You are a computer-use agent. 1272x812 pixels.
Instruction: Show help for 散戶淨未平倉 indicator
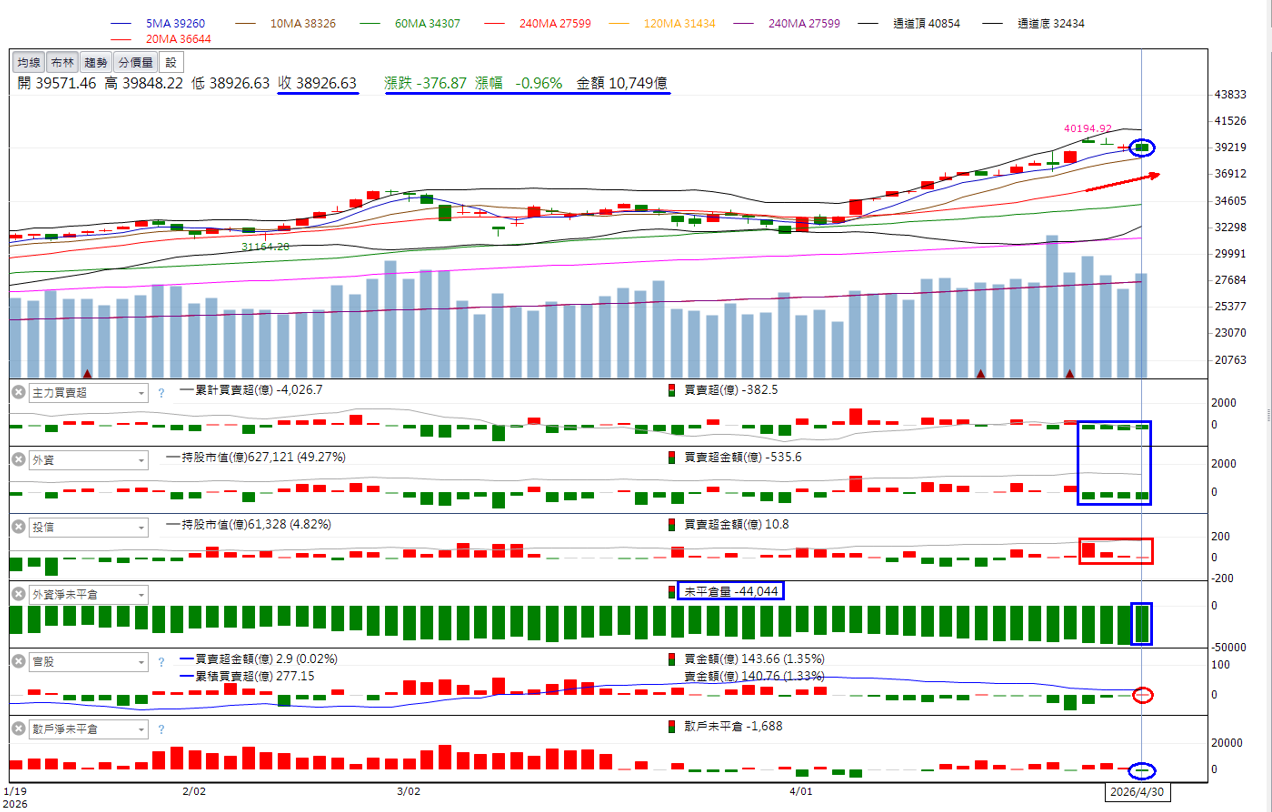(161, 729)
